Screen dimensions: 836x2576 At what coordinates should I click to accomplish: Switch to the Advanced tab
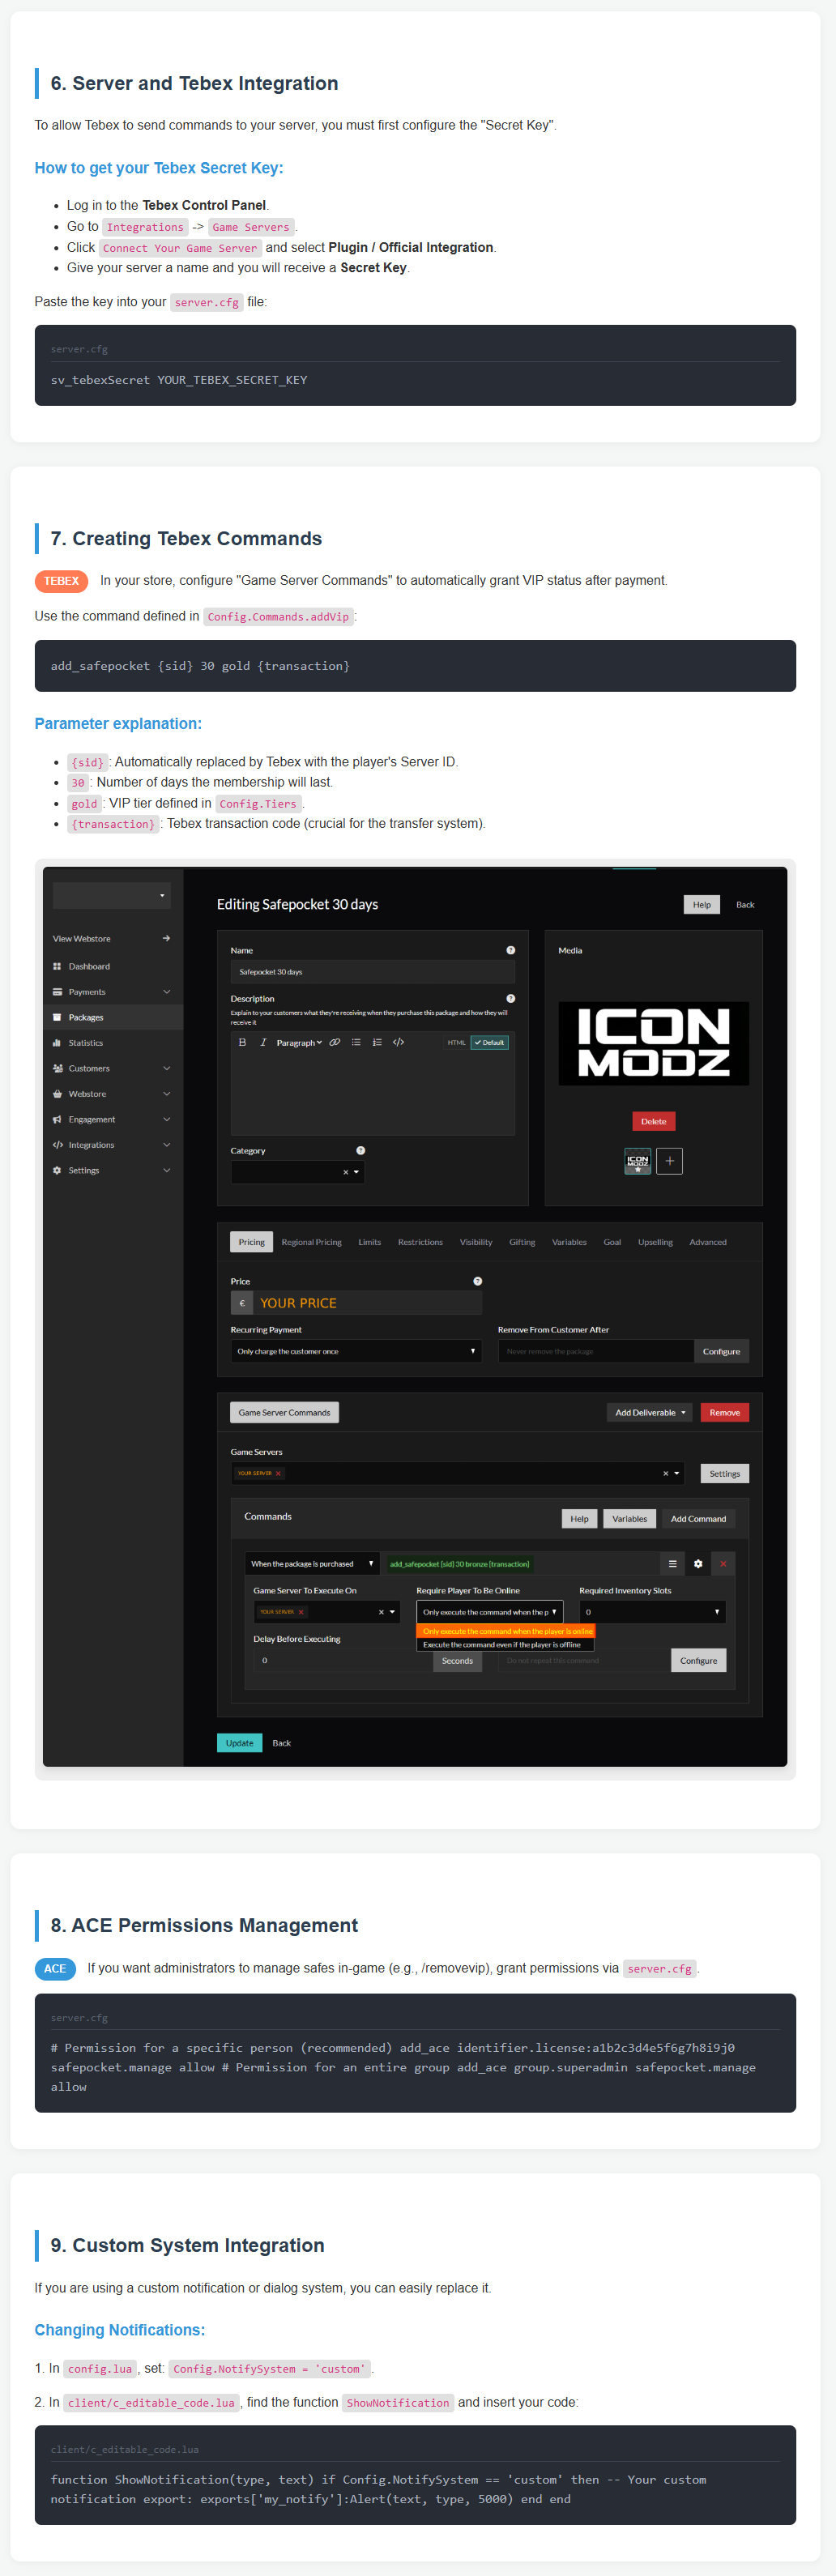708,1242
